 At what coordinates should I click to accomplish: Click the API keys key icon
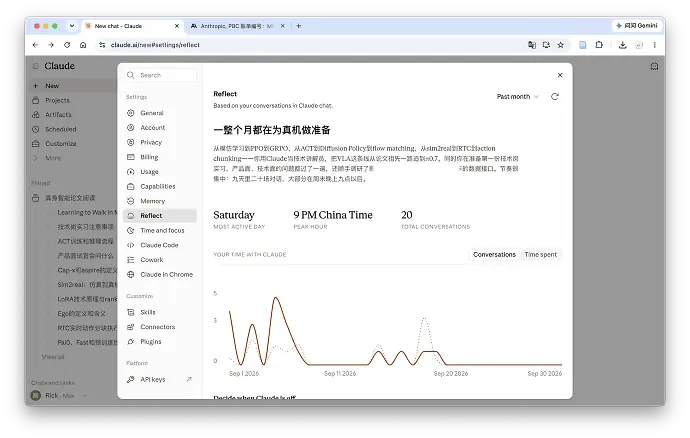(x=131, y=379)
